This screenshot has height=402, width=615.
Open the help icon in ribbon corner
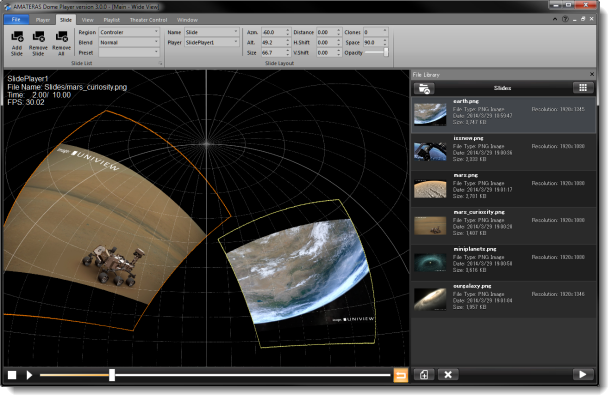pos(565,19)
